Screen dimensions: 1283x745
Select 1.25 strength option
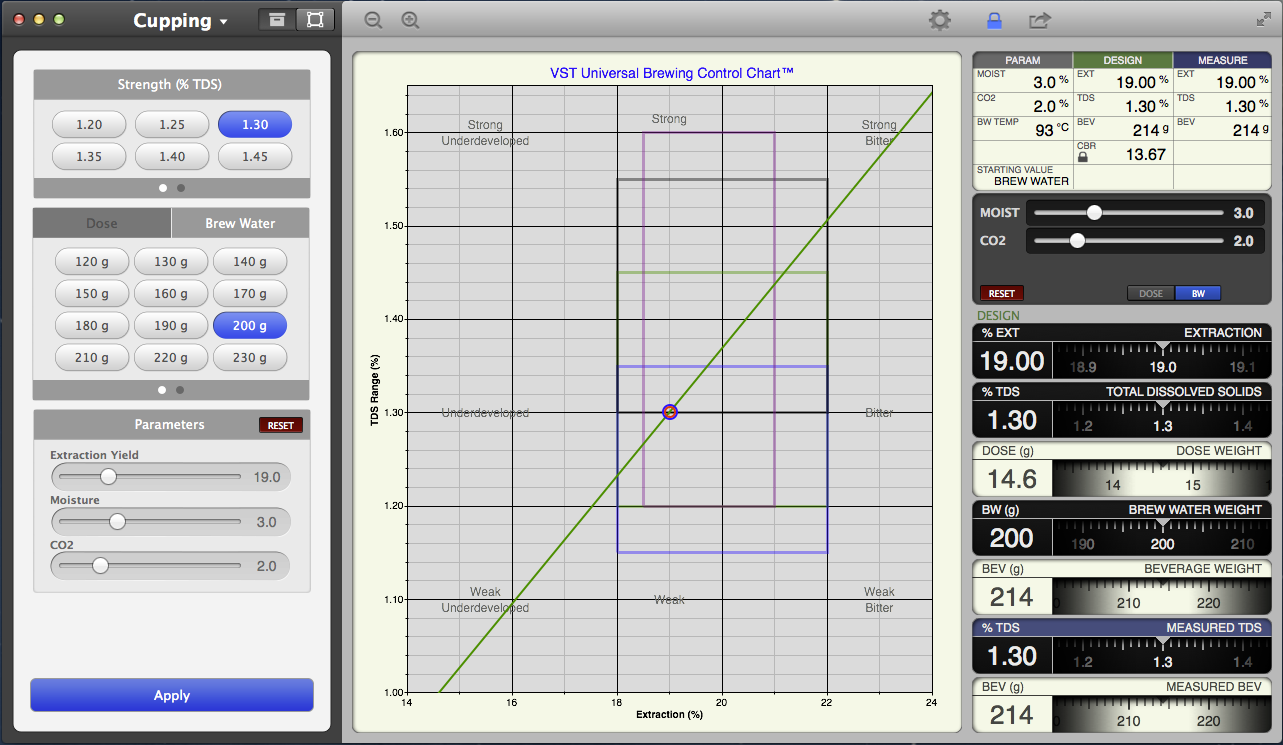[172, 125]
